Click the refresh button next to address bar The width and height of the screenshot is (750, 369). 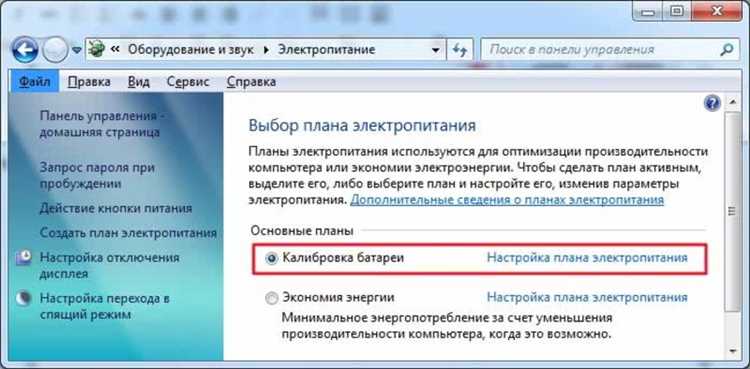click(460, 50)
